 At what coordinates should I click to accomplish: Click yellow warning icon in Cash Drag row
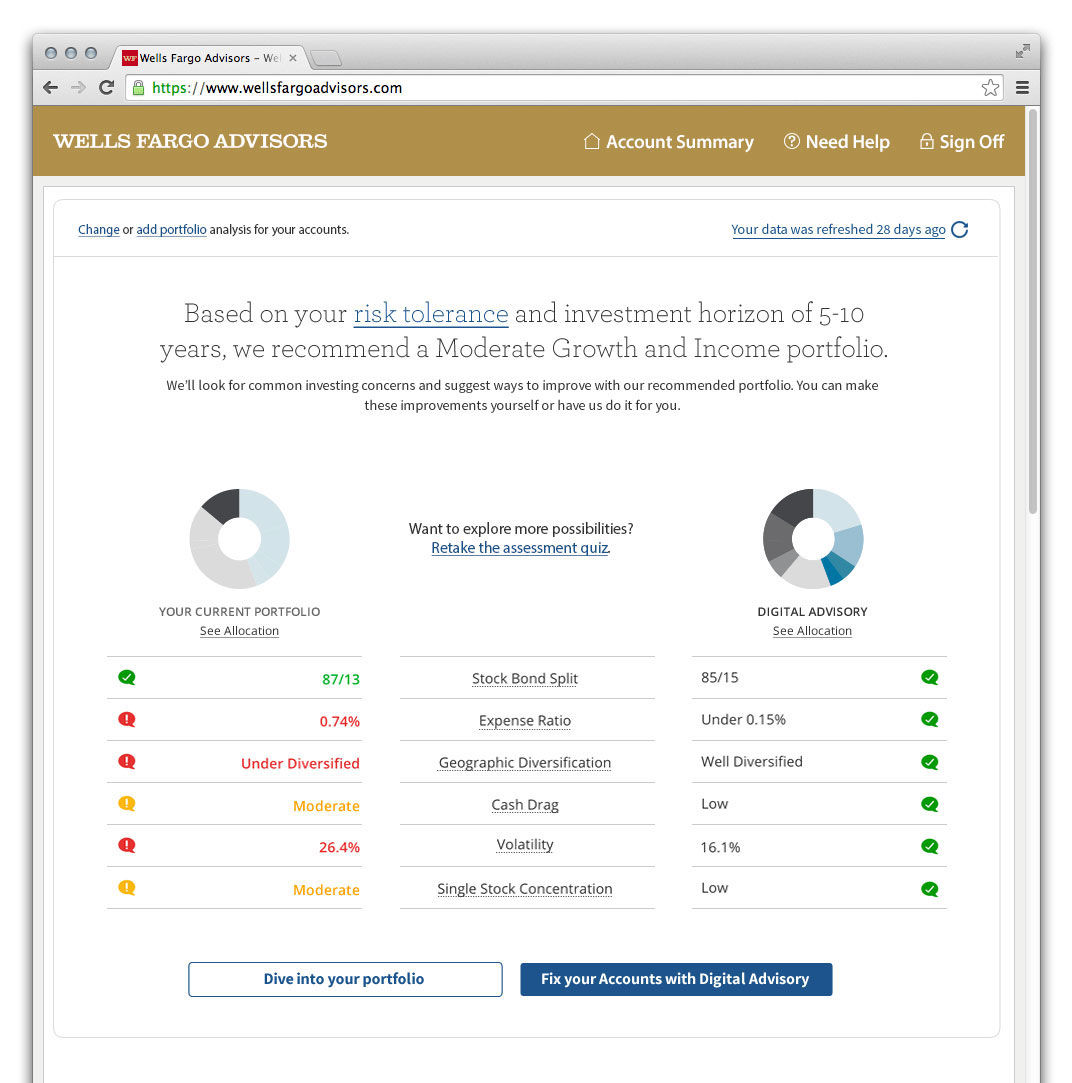[x=126, y=803]
